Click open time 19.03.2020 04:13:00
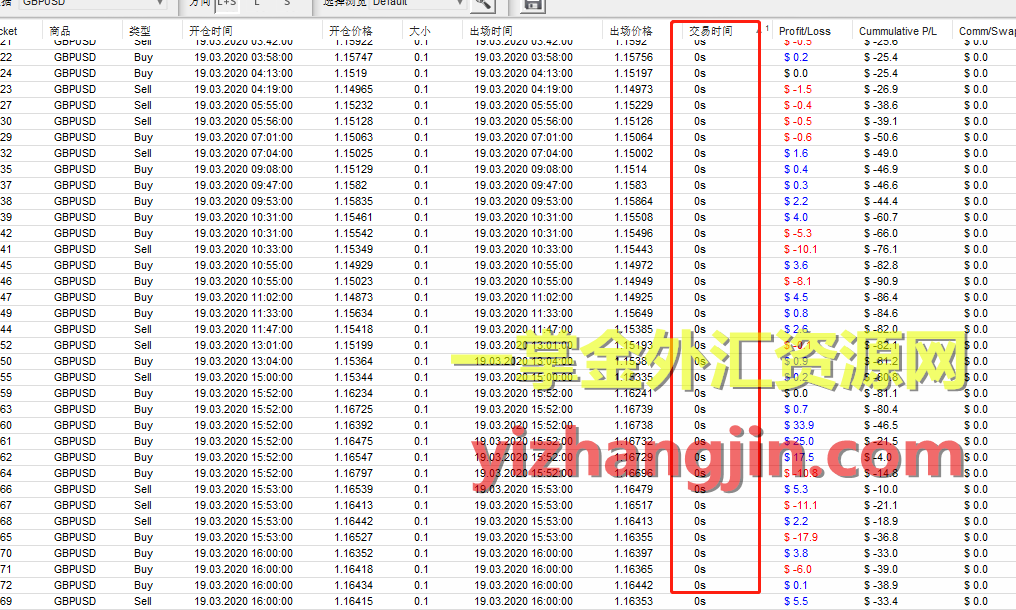Image resolution: width=1016 pixels, height=610 pixels. (243, 73)
